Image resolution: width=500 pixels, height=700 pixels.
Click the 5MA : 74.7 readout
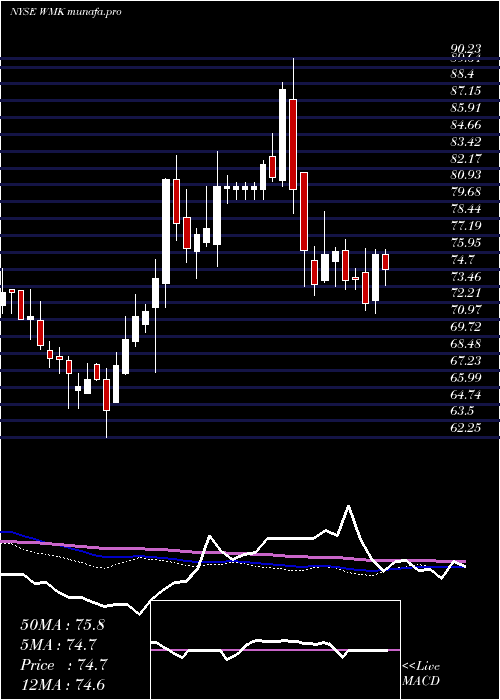click(59, 645)
